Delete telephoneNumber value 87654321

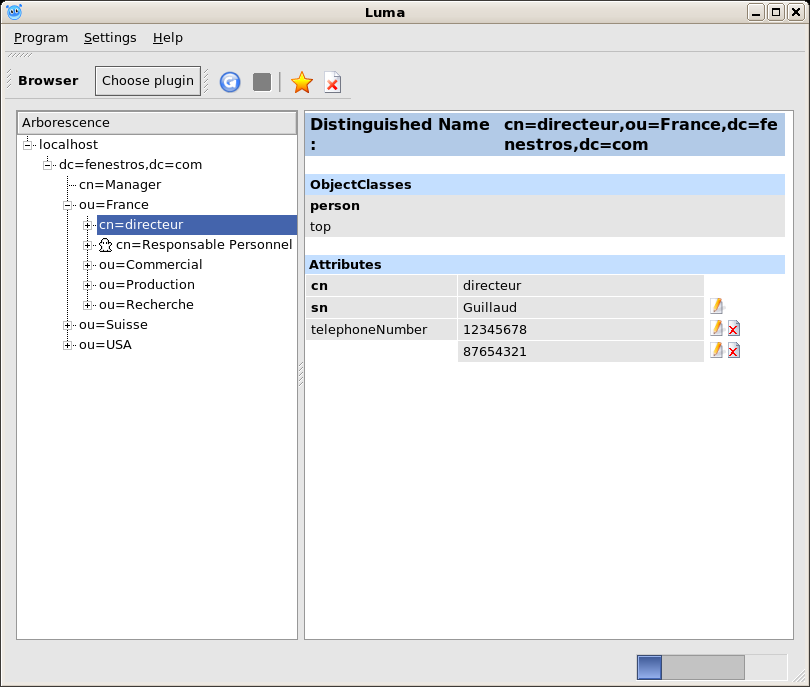[x=734, y=350]
